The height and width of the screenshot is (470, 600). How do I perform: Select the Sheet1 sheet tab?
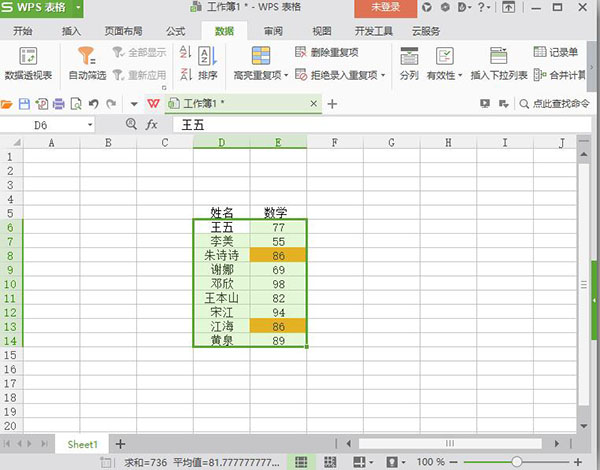[83, 444]
